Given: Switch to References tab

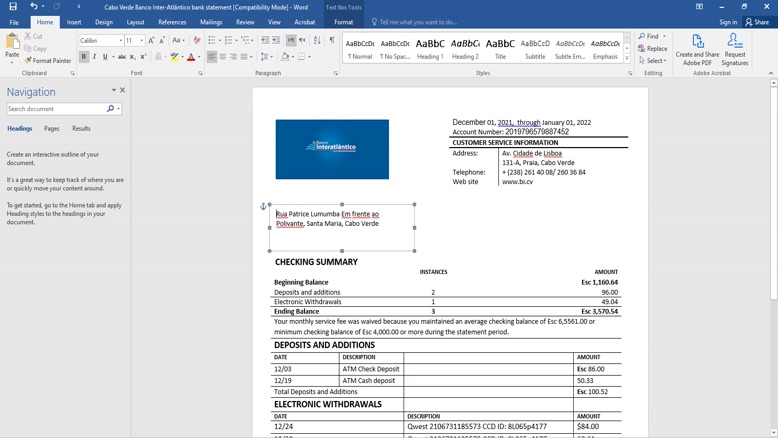Looking at the screenshot, I should [172, 22].
